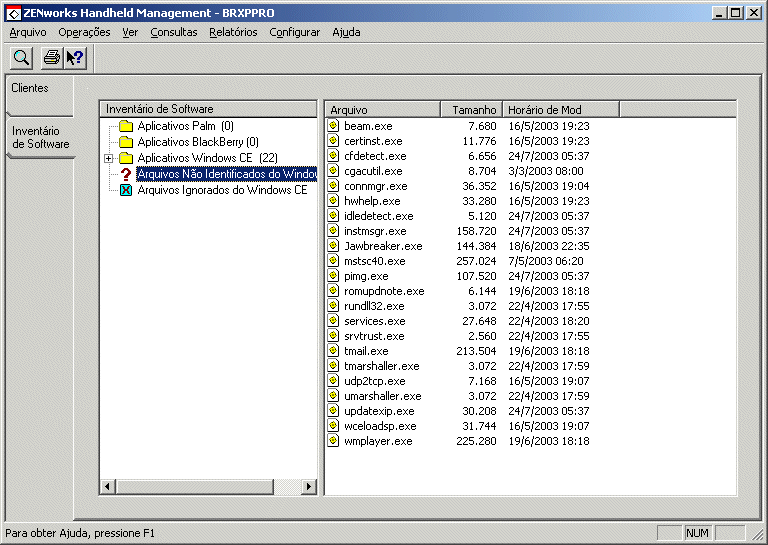The image size is (768, 545).
Task: Click the file icon beside cfdetect.exe
Action: click(334, 156)
